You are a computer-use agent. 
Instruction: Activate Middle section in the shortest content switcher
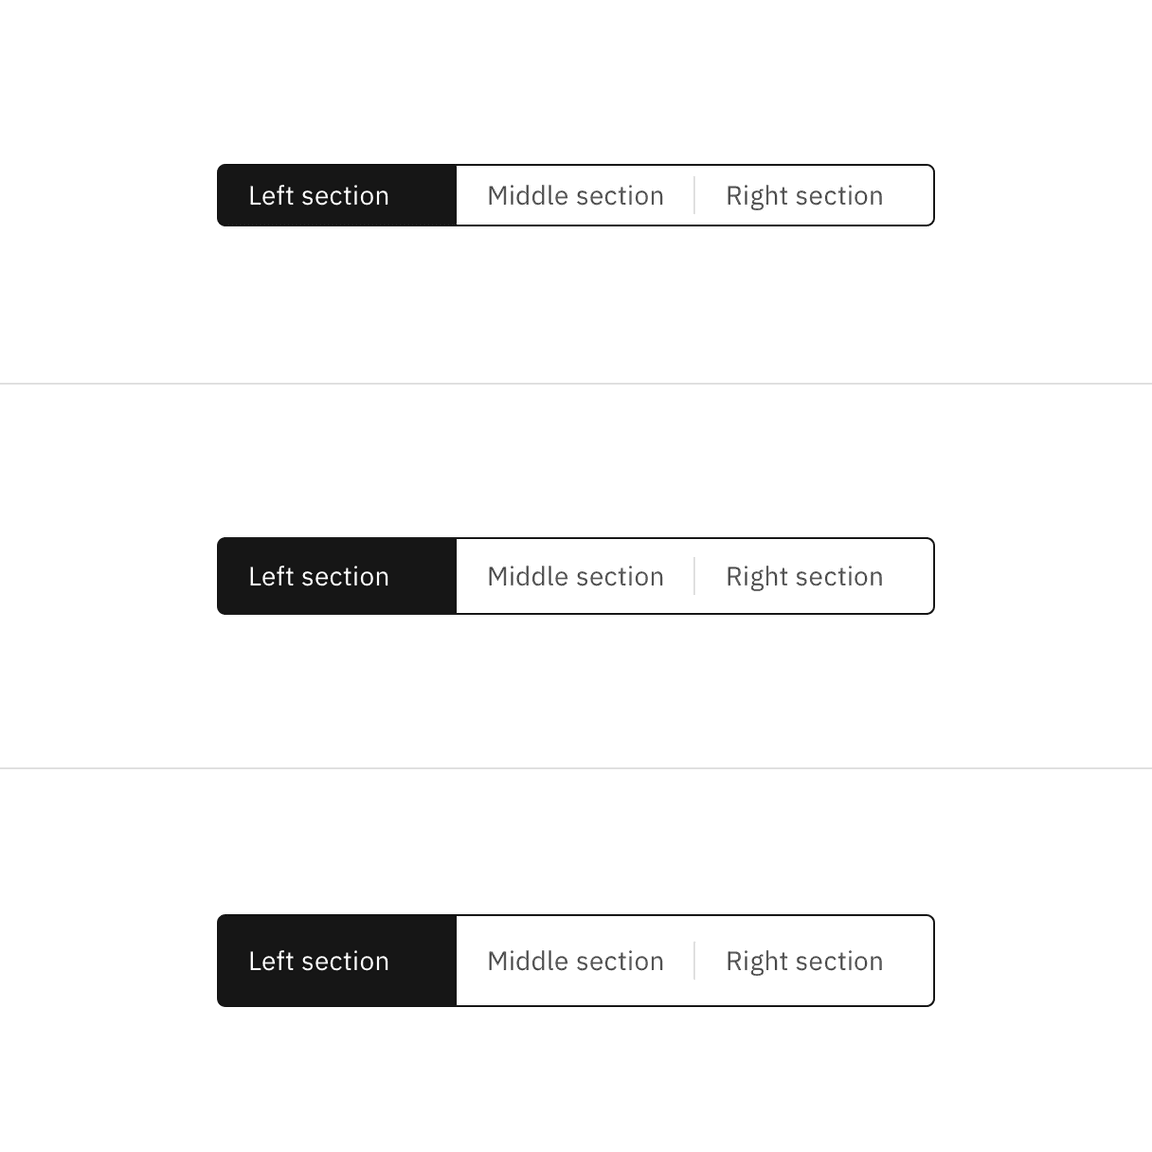[575, 196]
